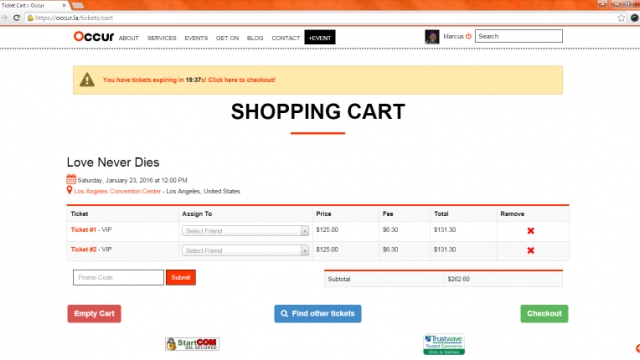The width and height of the screenshot is (640, 360).
Task: Click the Occur logo
Action: (93, 36)
